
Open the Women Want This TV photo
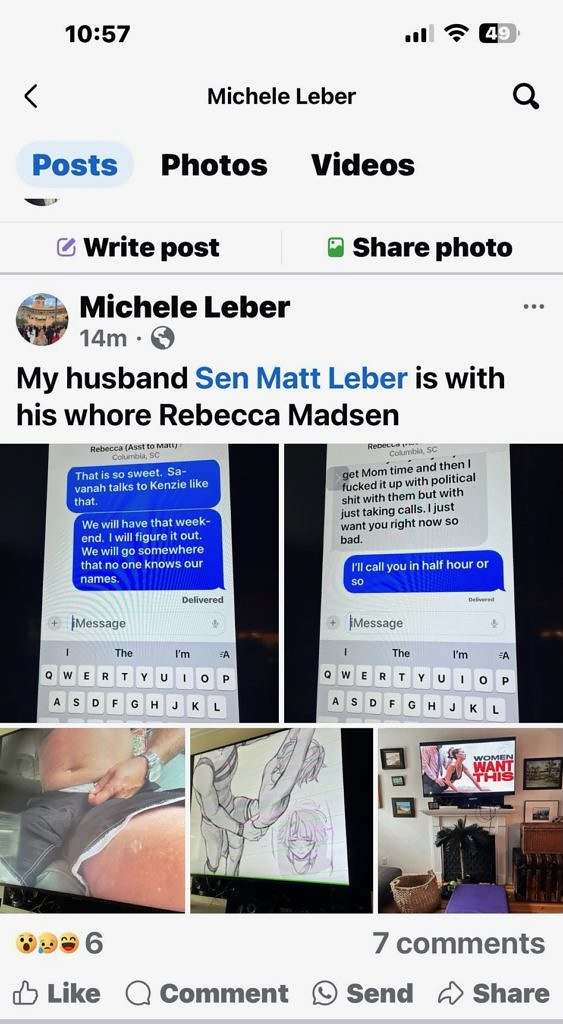pos(470,820)
